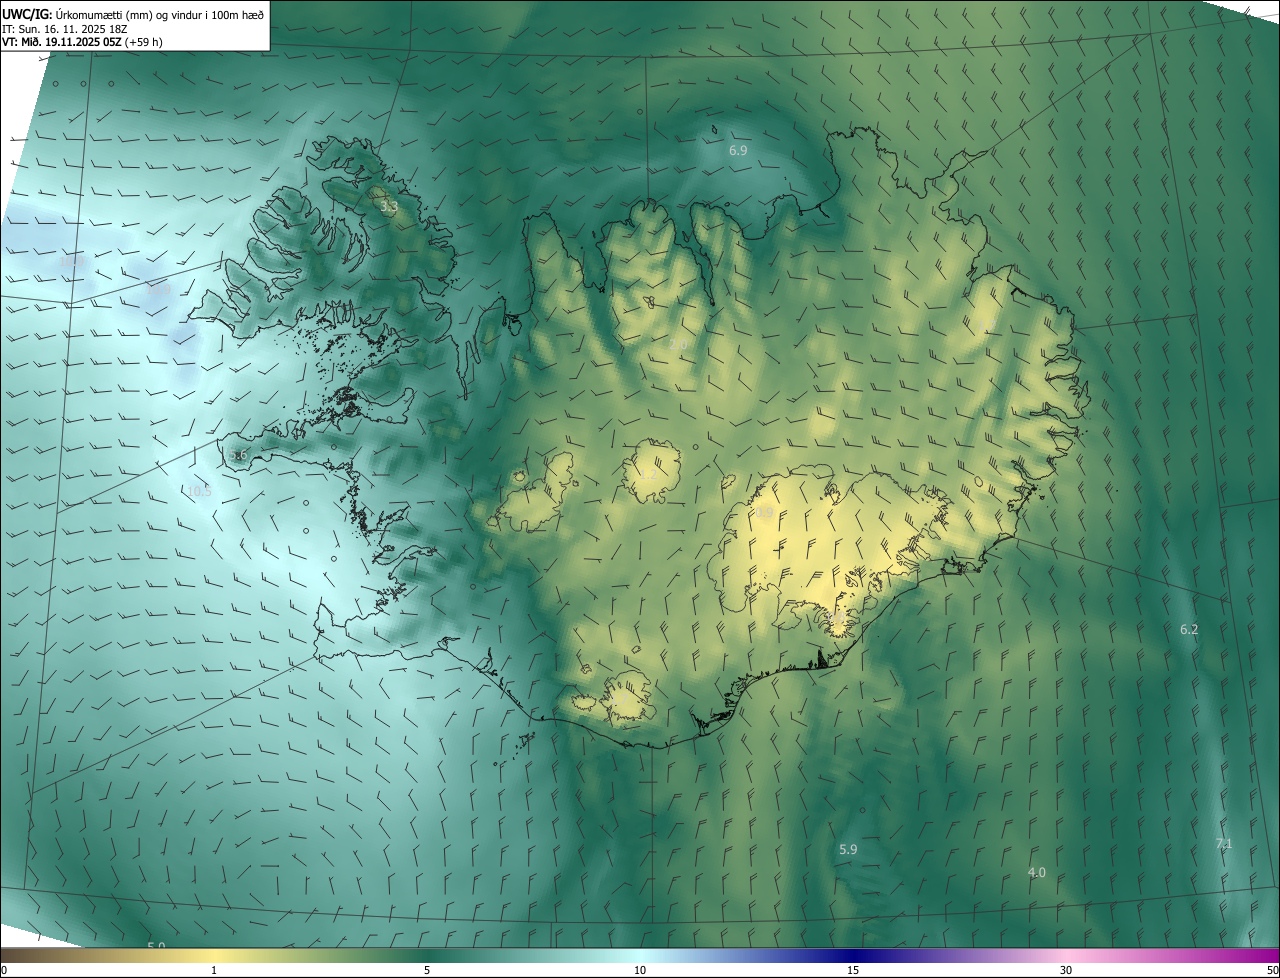
Task: Click the yellow section of the color bar
Action: (214, 956)
